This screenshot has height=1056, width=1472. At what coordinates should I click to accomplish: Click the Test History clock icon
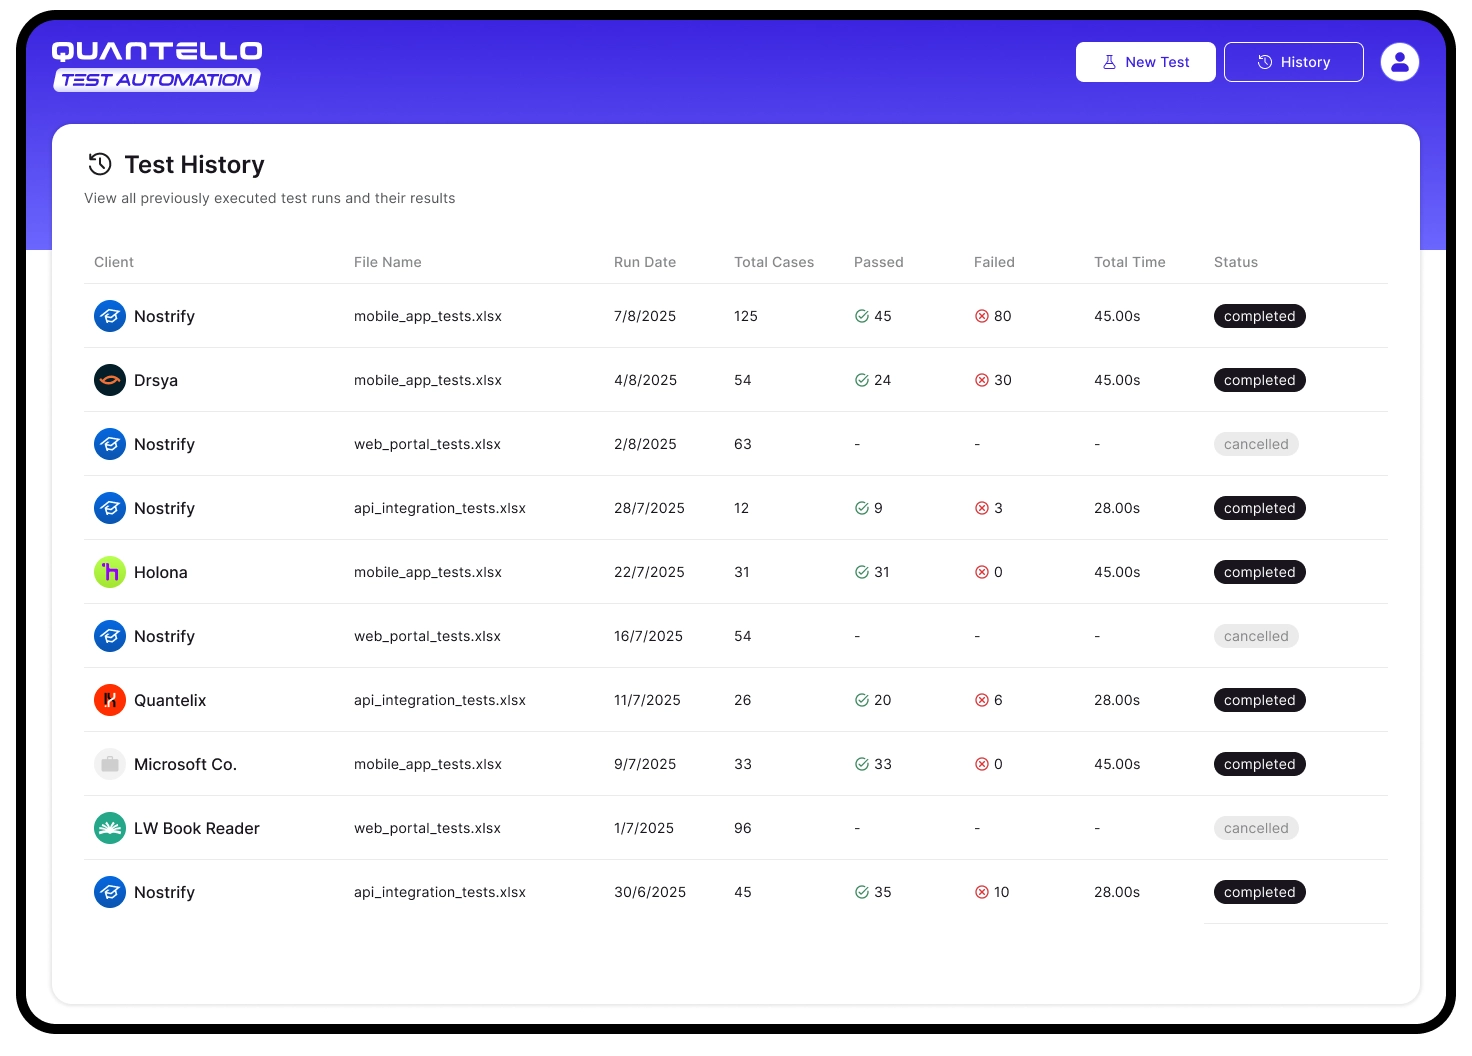(x=100, y=164)
